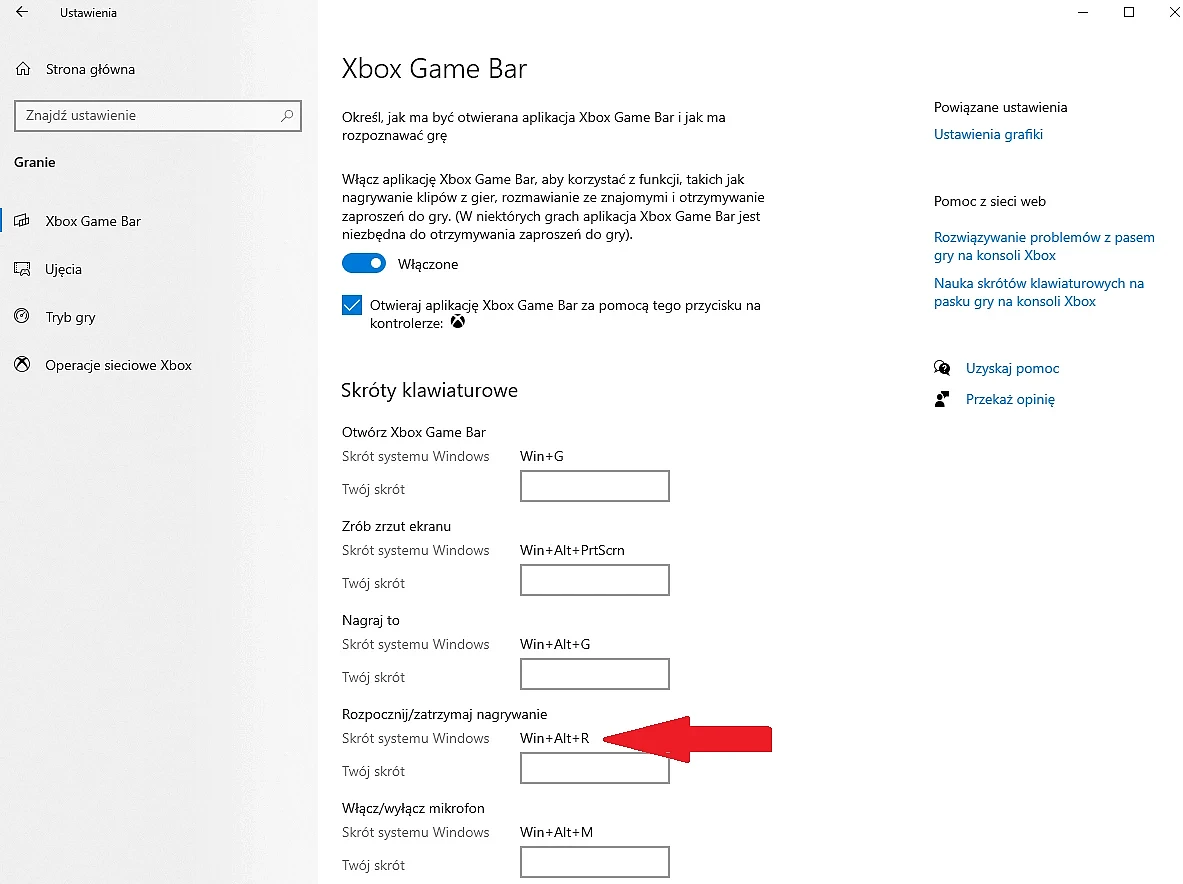Open Rozwiązywanie problemów z pasem gry link
The height and width of the screenshot is (884, 1183).
tap(1044, 246)
